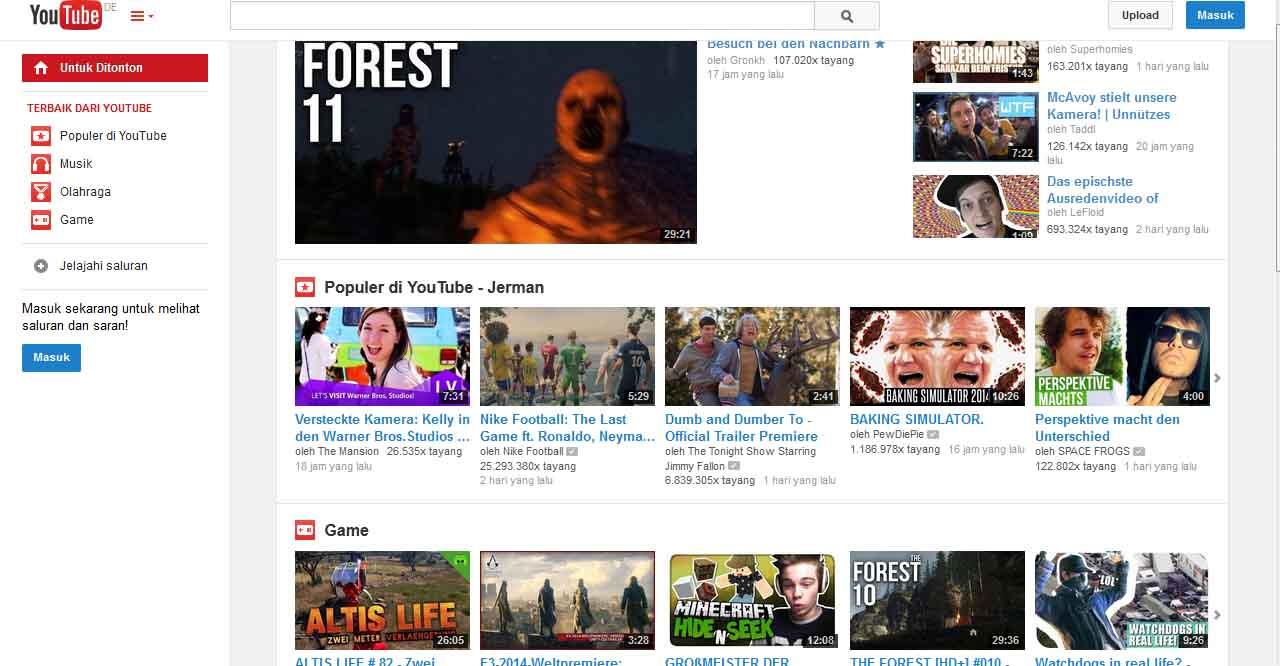Image resolution: width=1280 pixels, height=666 pixels.
Task: Open Jelajahi saluran link
Action: (104, 266)
